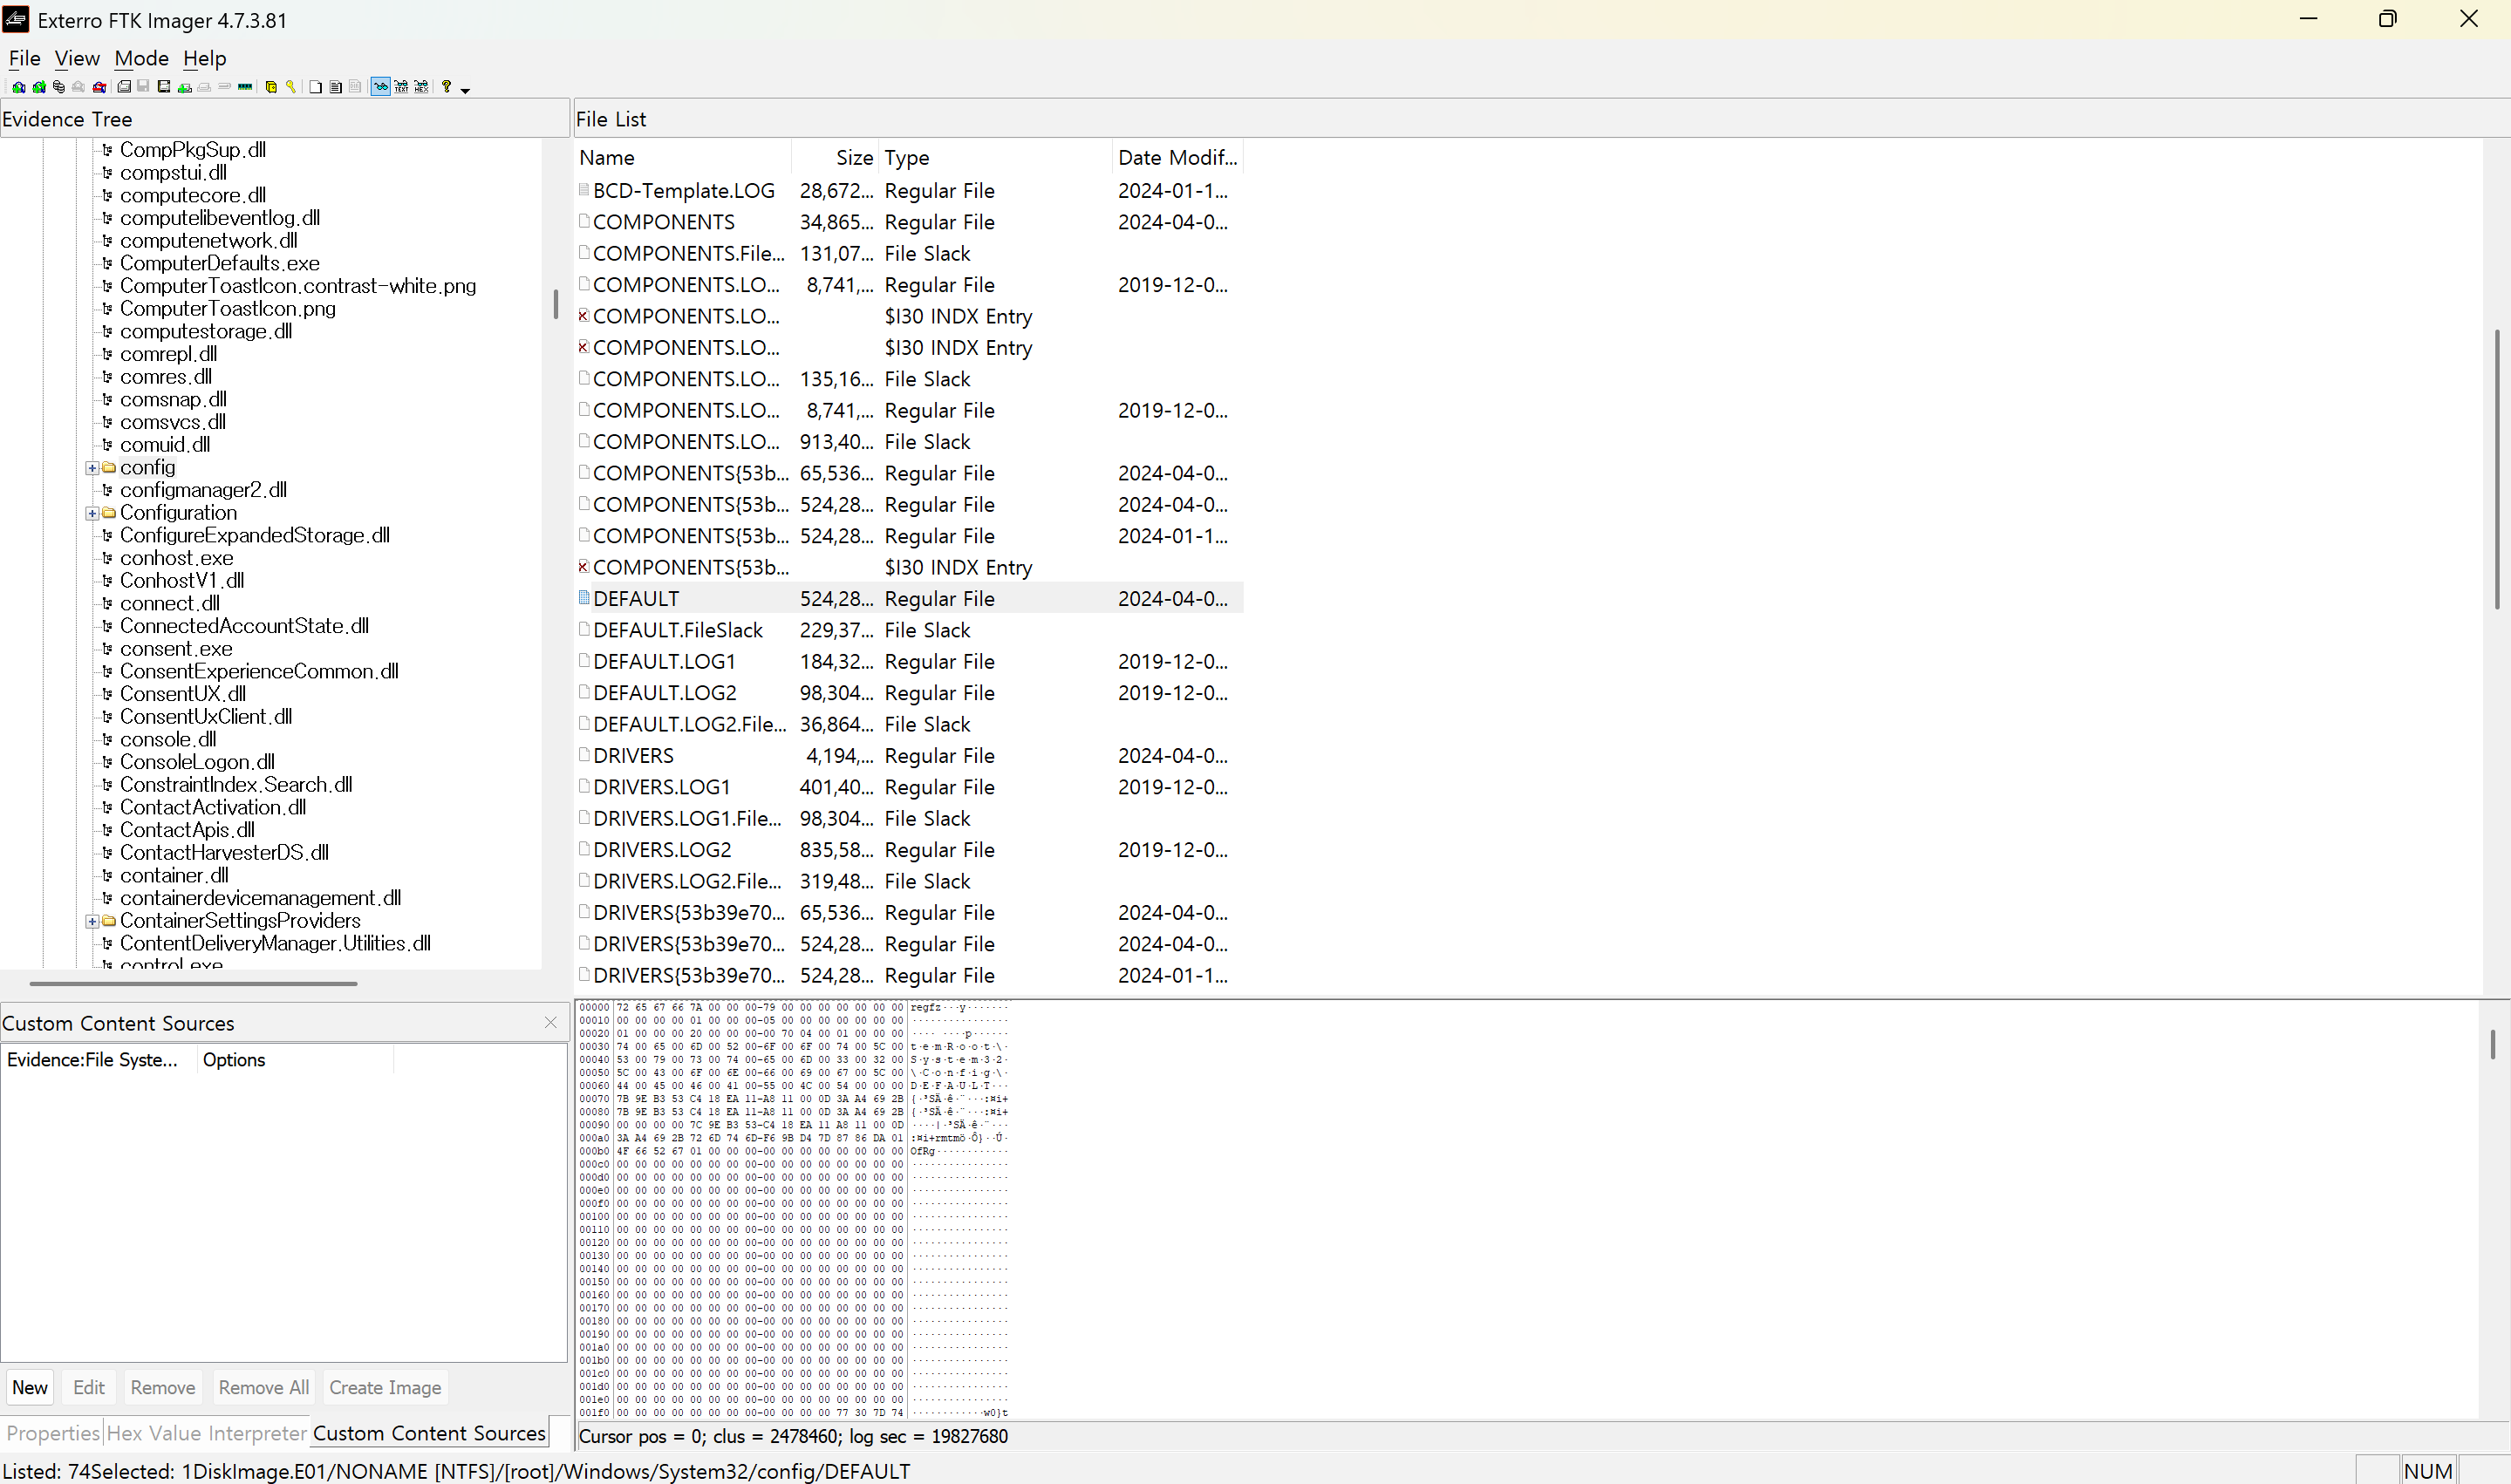Click the New button

[30, 1387]
